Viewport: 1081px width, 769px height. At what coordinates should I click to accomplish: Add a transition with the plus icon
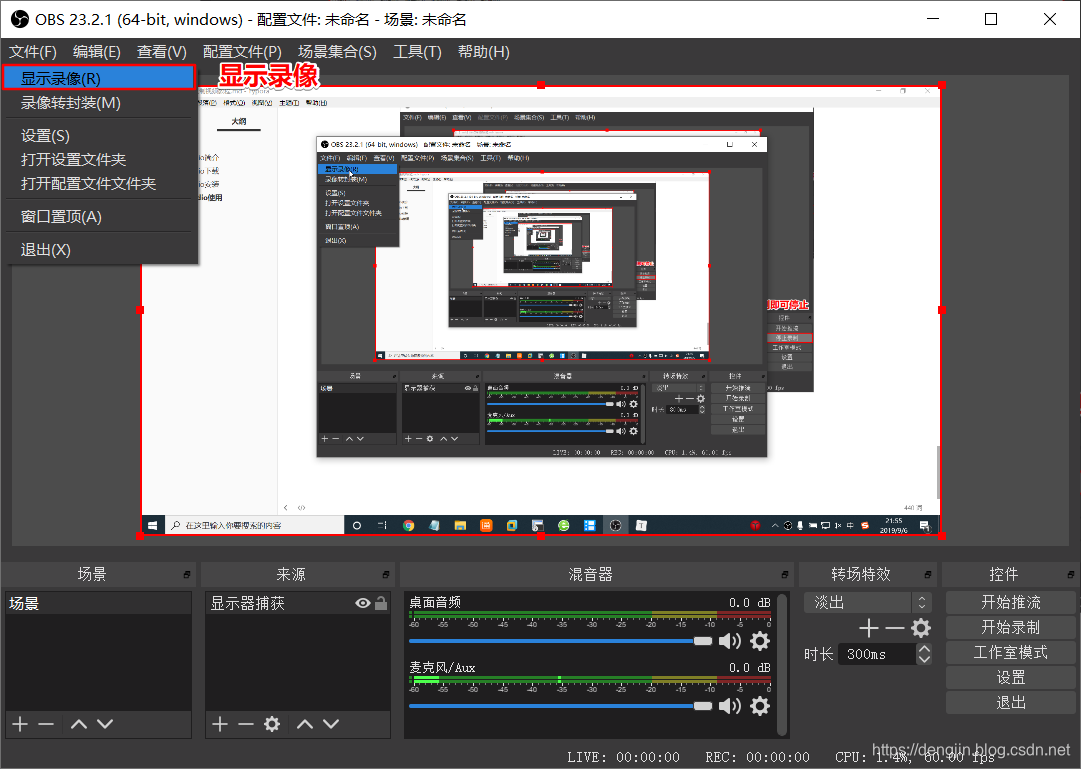pos(869,628)
